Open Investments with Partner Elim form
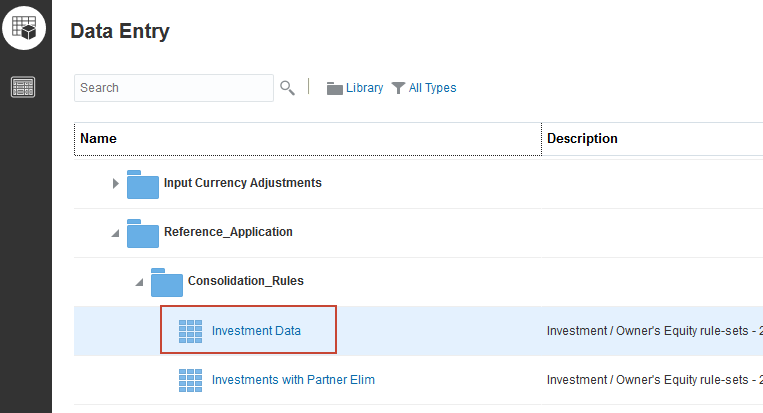The width and height of the screenshot is (763, 413). tap(293, 380)
